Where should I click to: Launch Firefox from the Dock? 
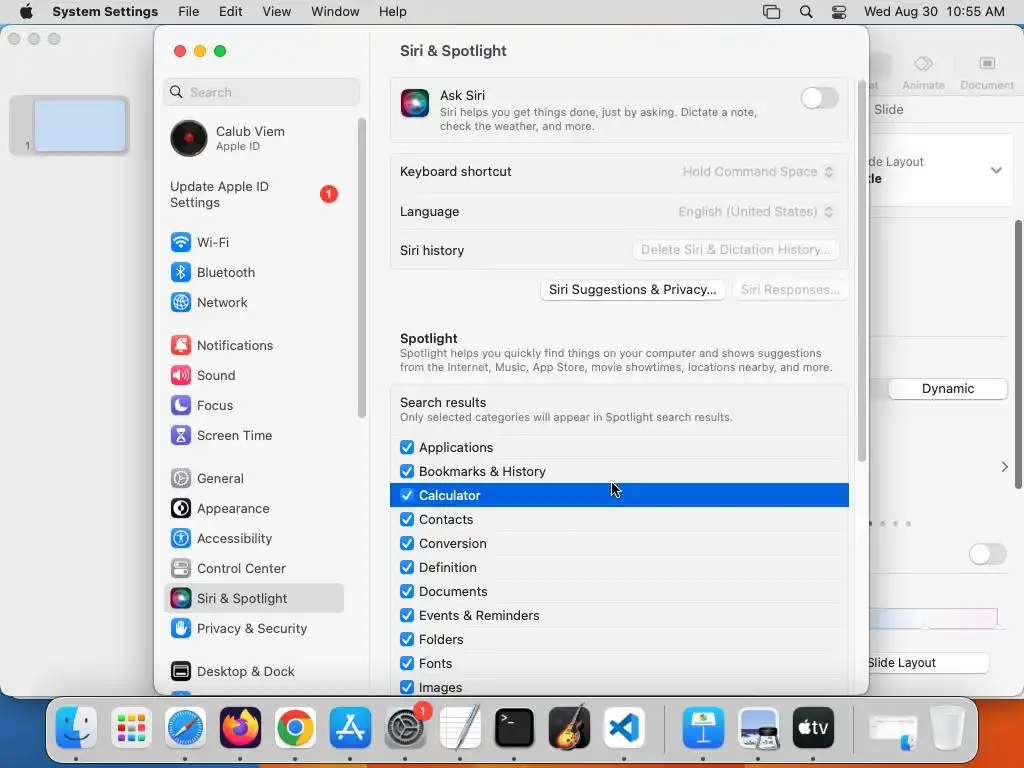click(x=240, y=728)
